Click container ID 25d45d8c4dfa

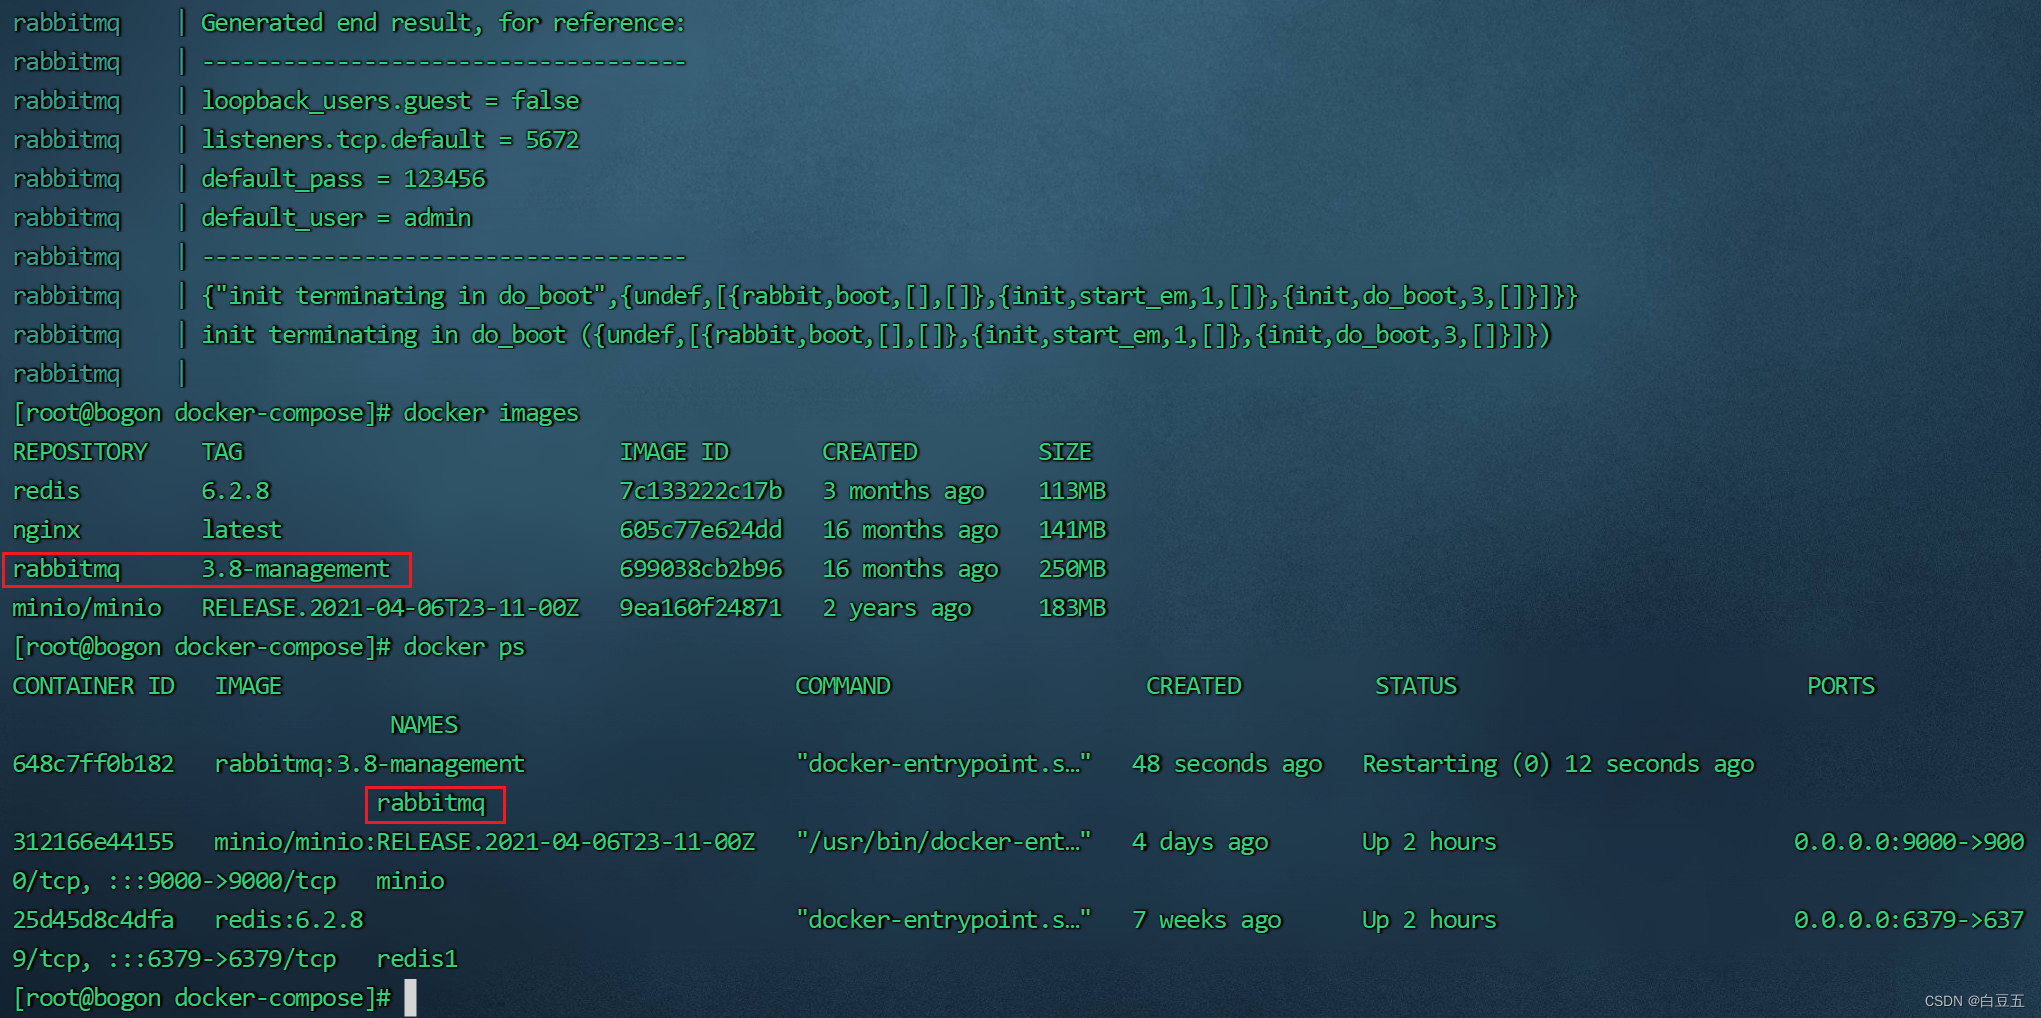(x=93, y=920)
